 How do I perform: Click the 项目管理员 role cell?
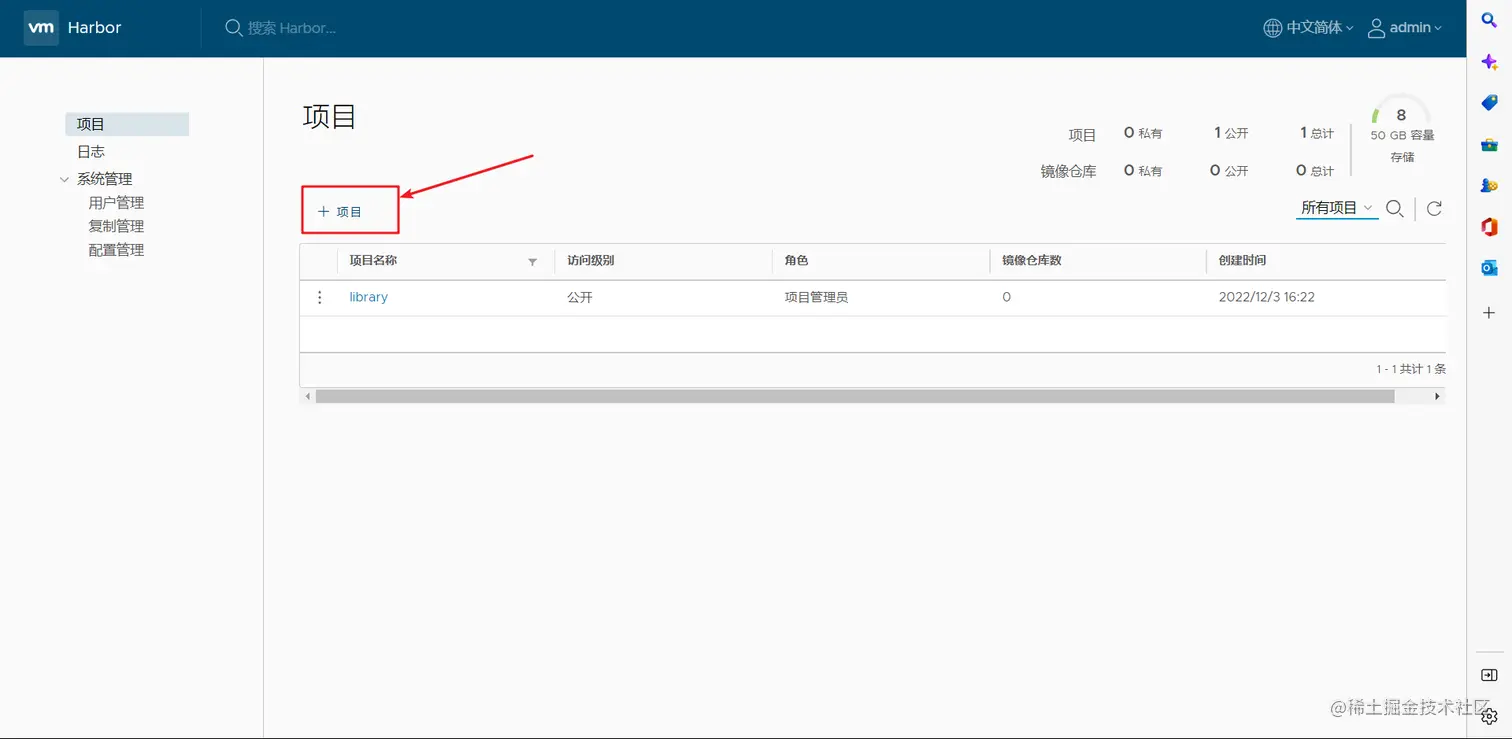click(816, 298)
